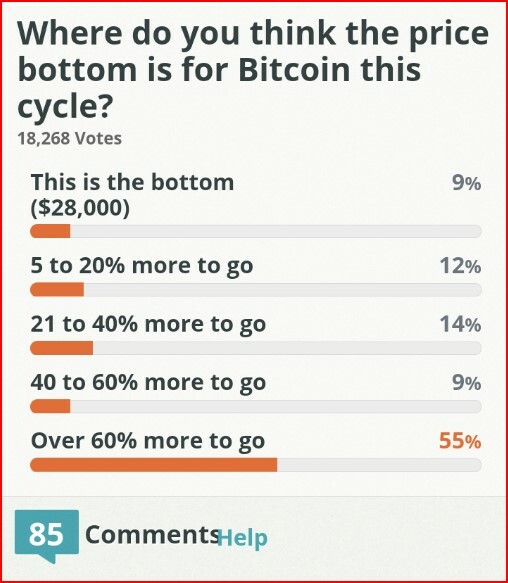Click the 9% bar under "40 to 60%"

pyautogui.click(x=256, y=406)
